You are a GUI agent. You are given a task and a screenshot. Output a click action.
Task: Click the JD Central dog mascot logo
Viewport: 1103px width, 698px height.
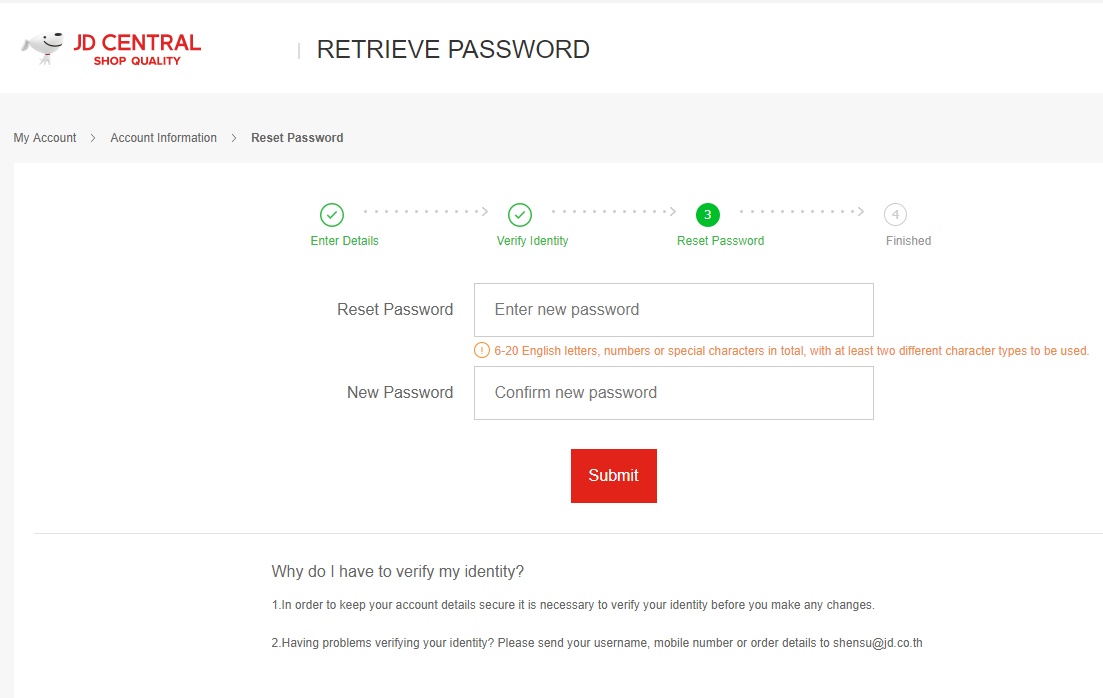click(x=43, y=48)
